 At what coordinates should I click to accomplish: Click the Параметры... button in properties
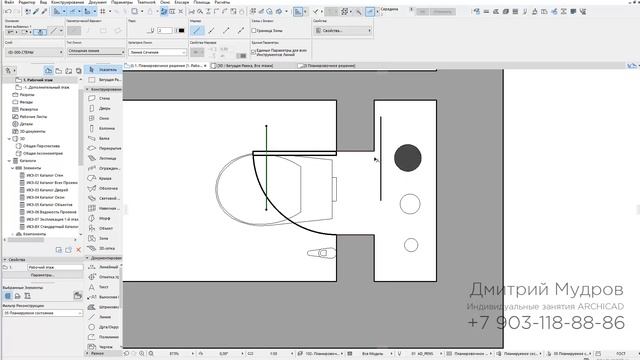[43, 275]
